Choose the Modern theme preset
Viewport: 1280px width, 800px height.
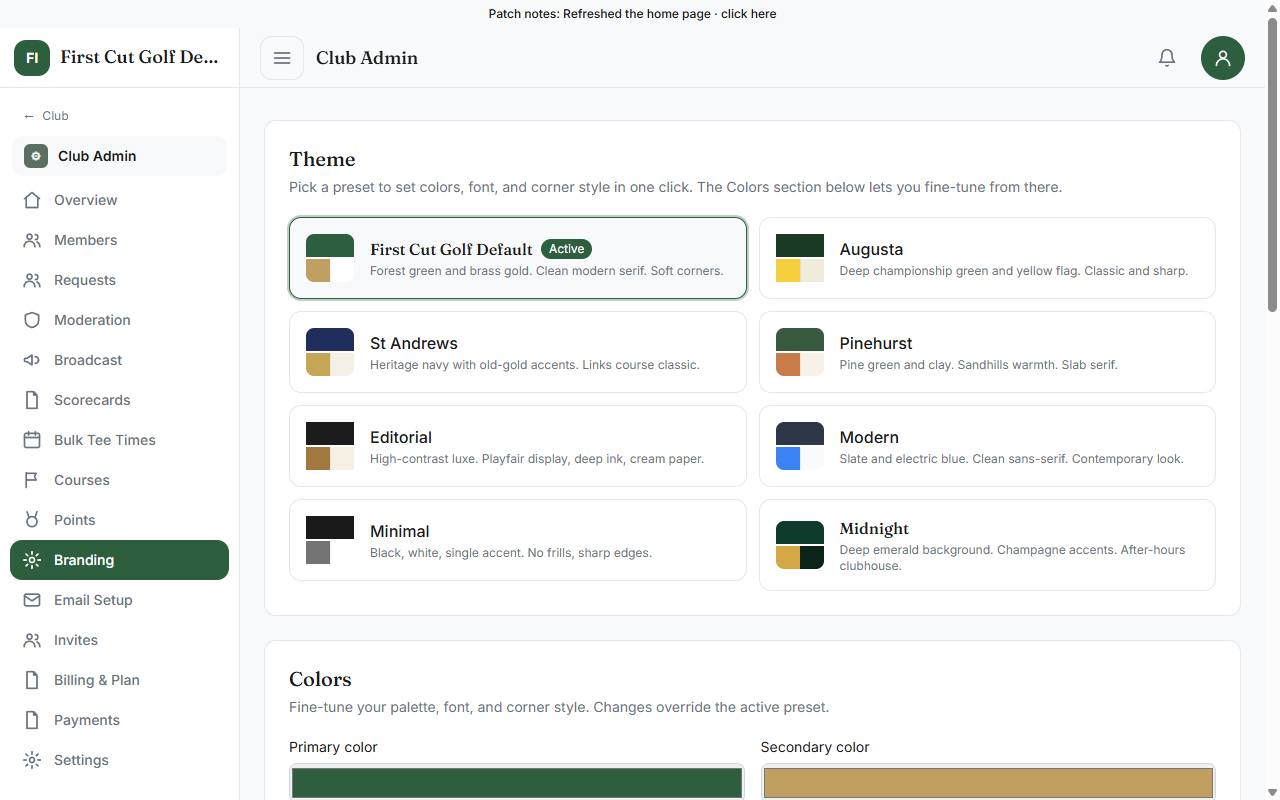click(x=987, y=446)
